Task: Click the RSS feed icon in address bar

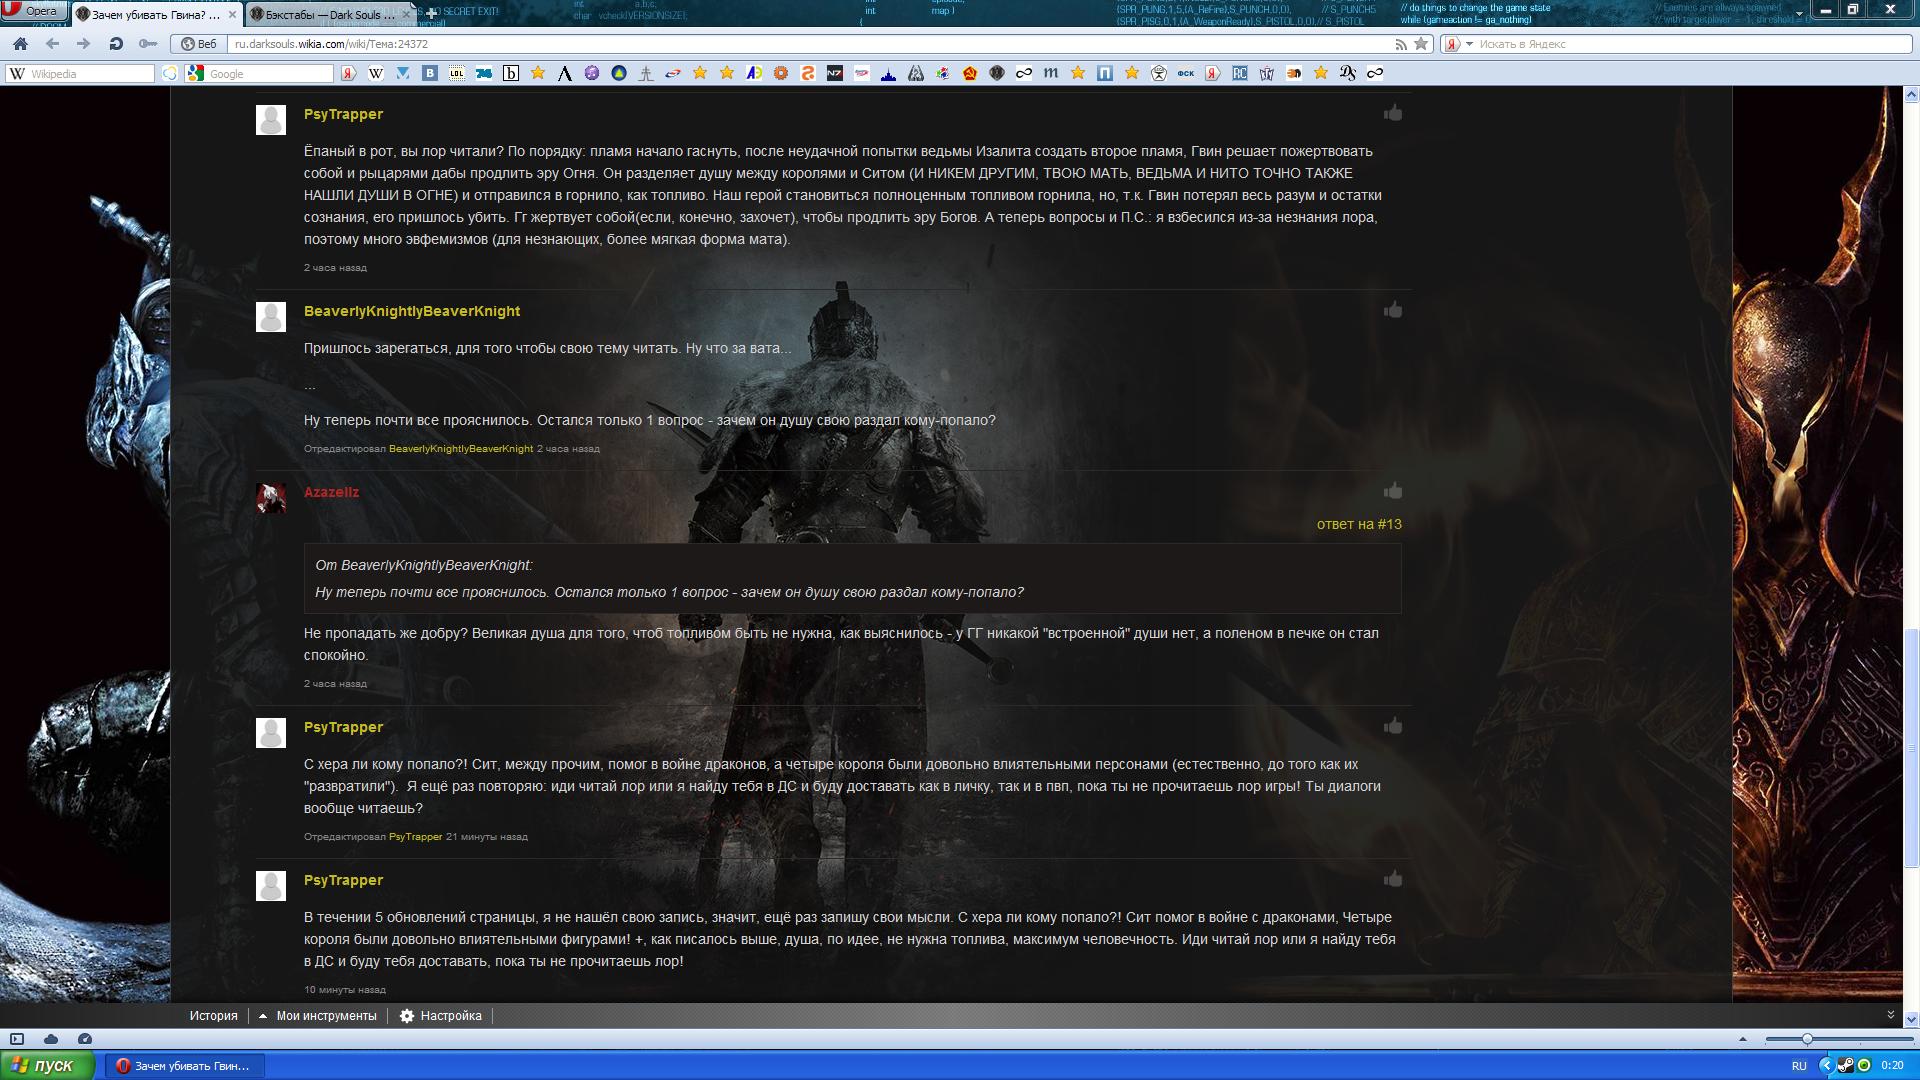Action: (1401, 44)
